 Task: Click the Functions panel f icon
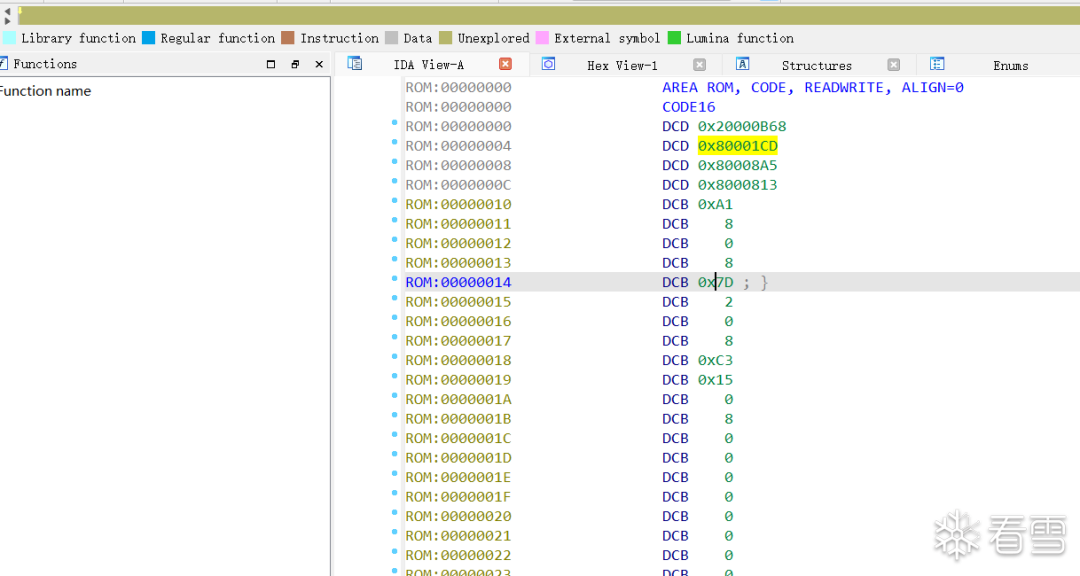click(4, 63)
